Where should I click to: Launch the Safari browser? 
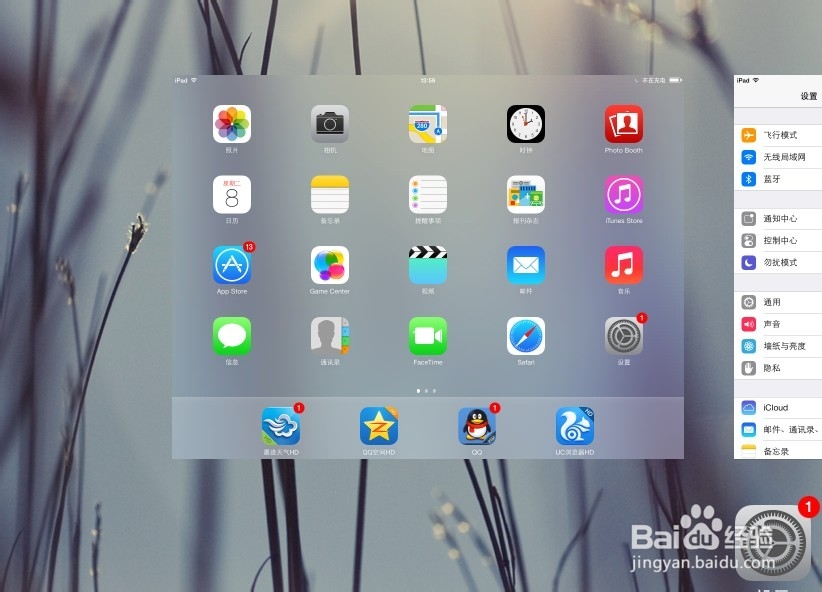click(526, 336)
